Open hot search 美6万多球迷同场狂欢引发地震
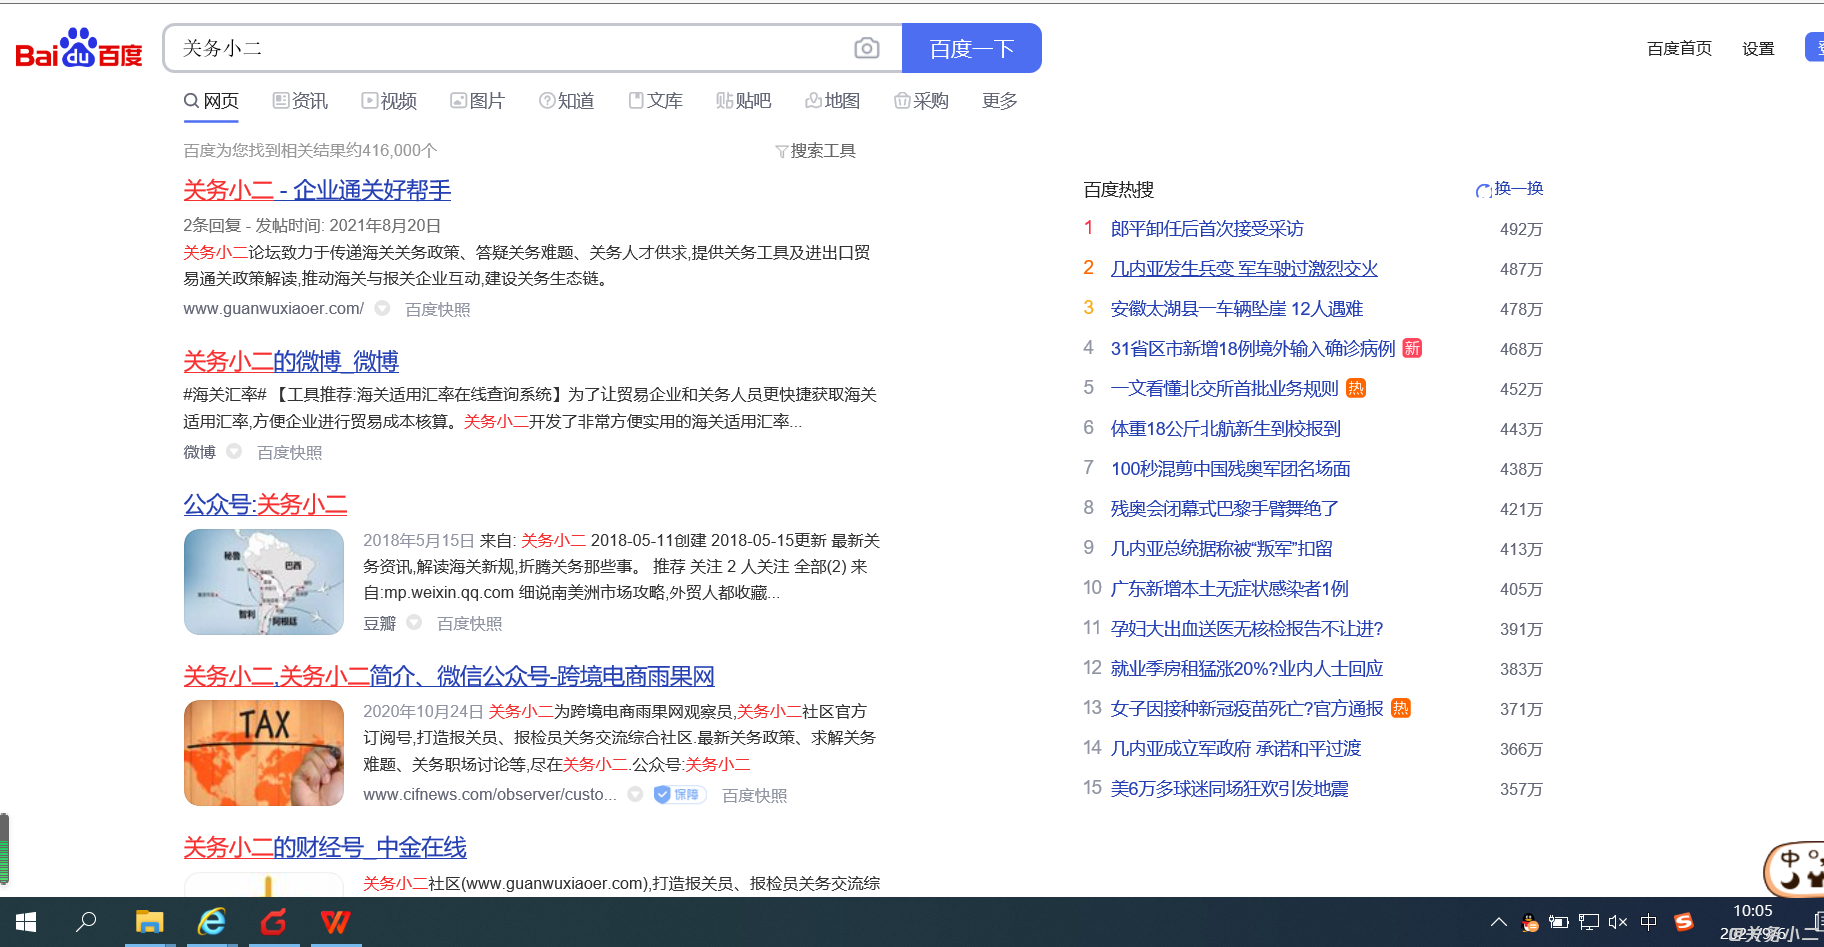This screenshot has width=1824, height=947. point(1230,789)
